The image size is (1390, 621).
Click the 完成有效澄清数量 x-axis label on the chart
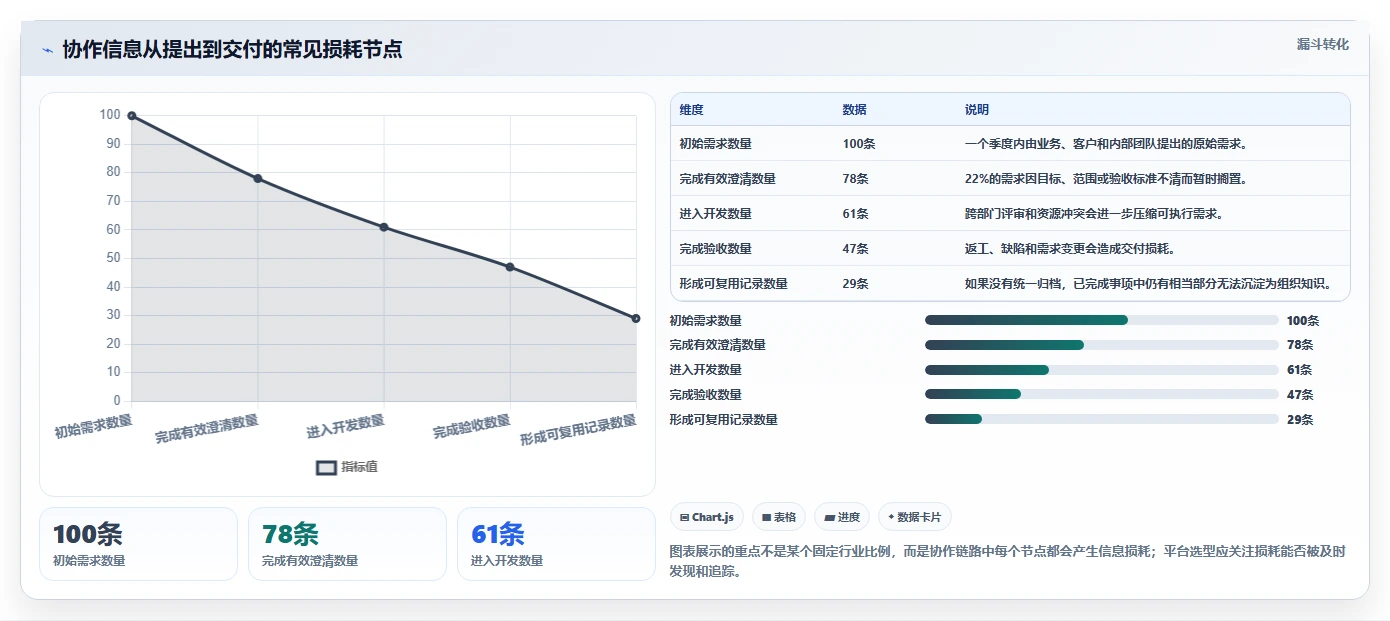[207, 429]
